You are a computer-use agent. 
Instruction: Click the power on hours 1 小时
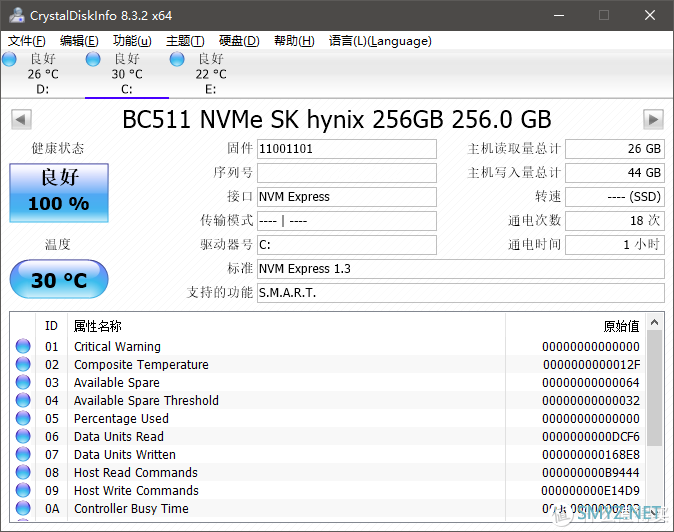(615, 245)
